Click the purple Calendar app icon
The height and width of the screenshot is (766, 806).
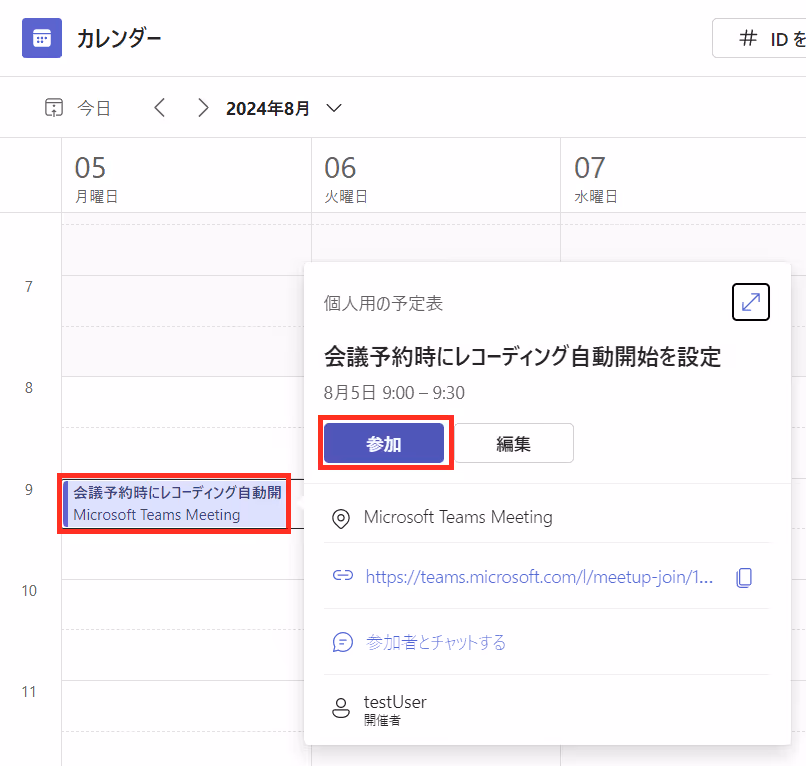pyautogui.click(x=42, y=38)
